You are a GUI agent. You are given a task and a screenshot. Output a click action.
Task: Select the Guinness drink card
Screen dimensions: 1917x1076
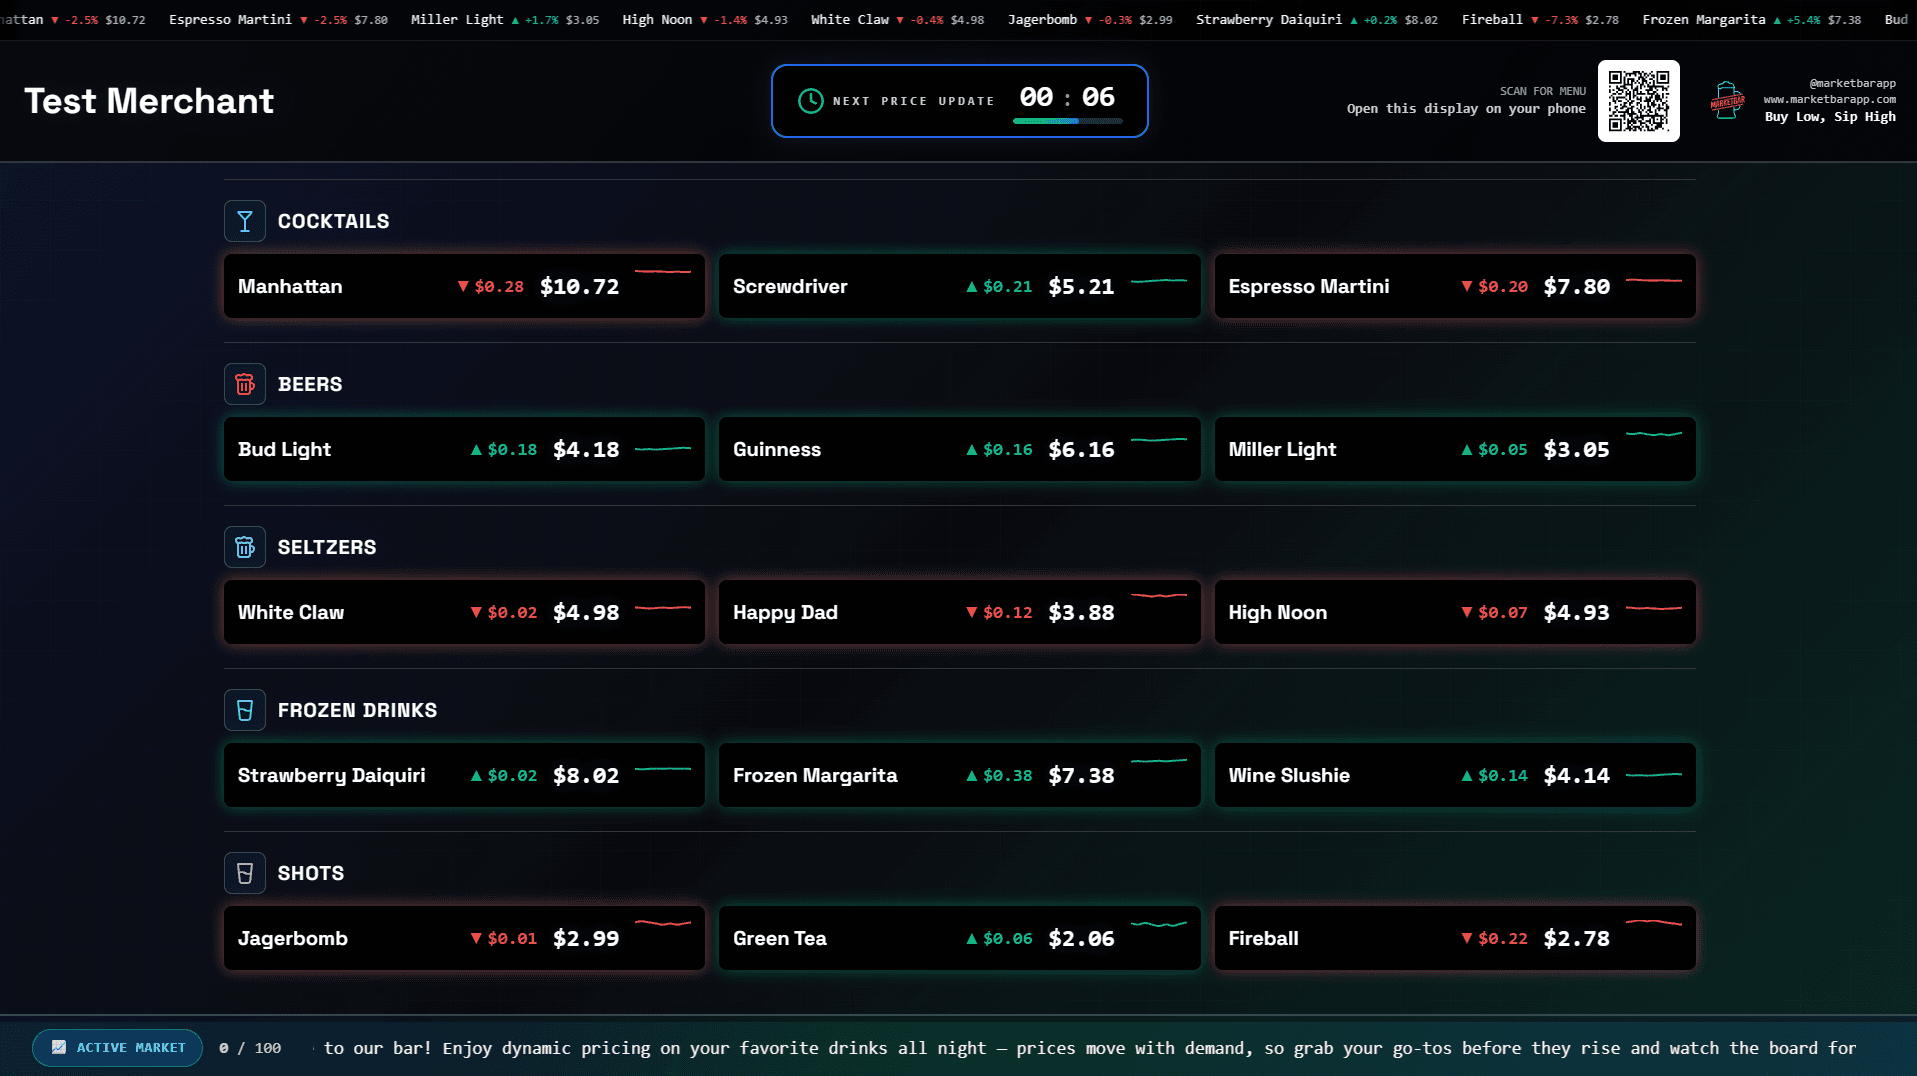(x=960, y=449)
